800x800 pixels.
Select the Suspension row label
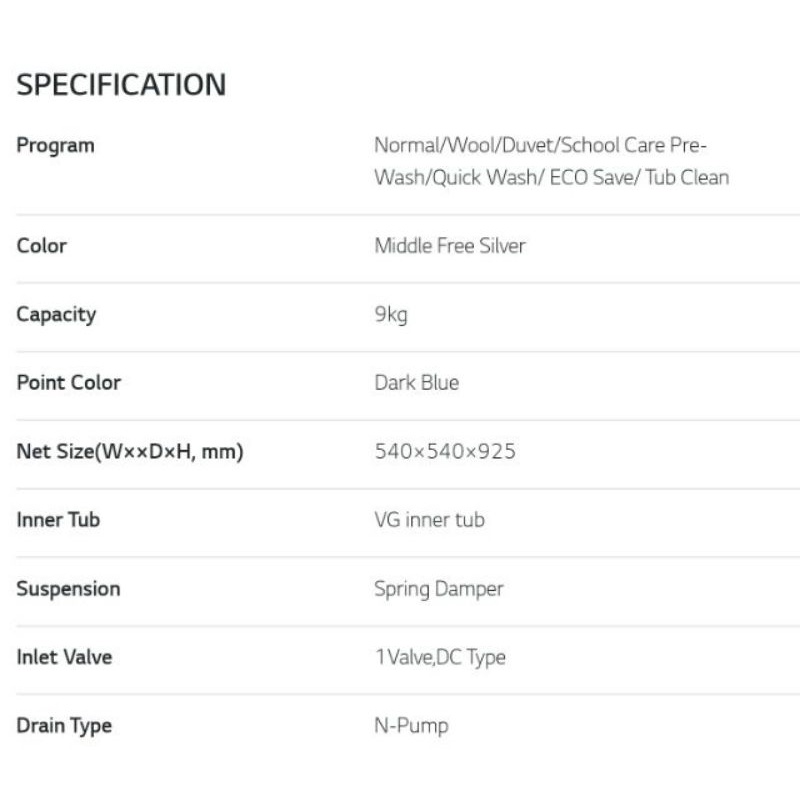68,588
